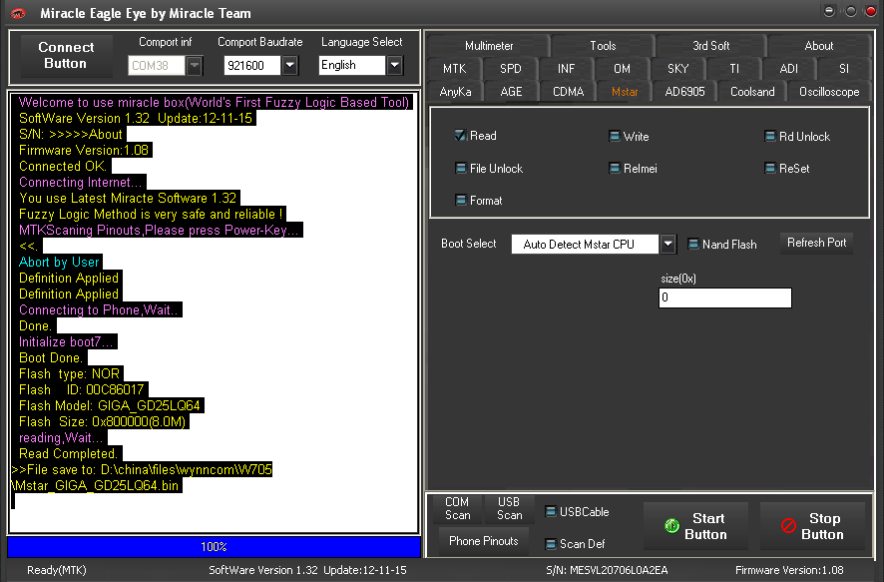Open the AD6905 tab
Screen dimensions: 884x582
coord(684,92)
